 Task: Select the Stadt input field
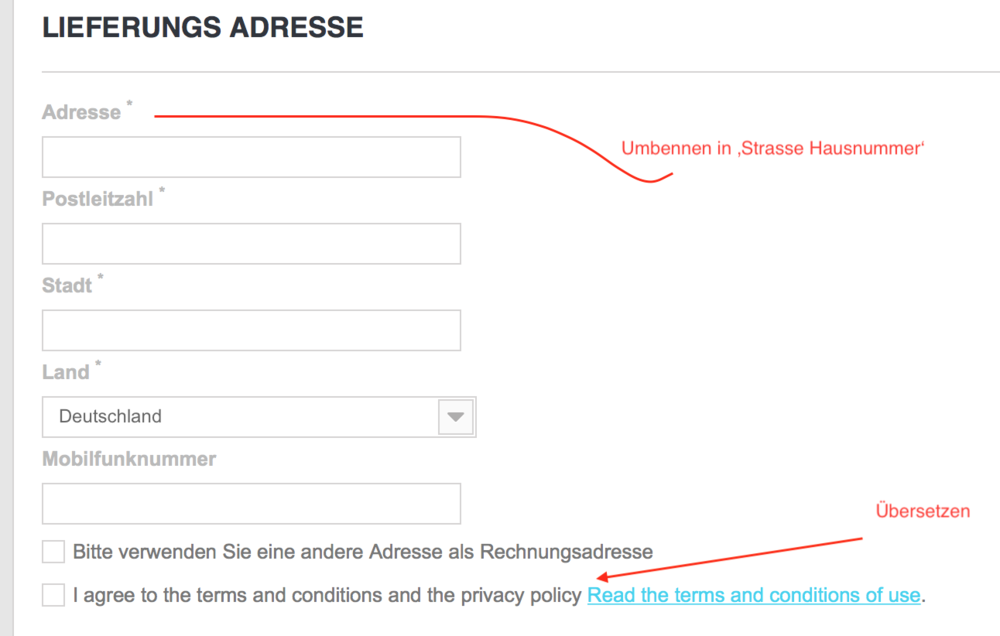pyautogui.click(x=251, y=330)
